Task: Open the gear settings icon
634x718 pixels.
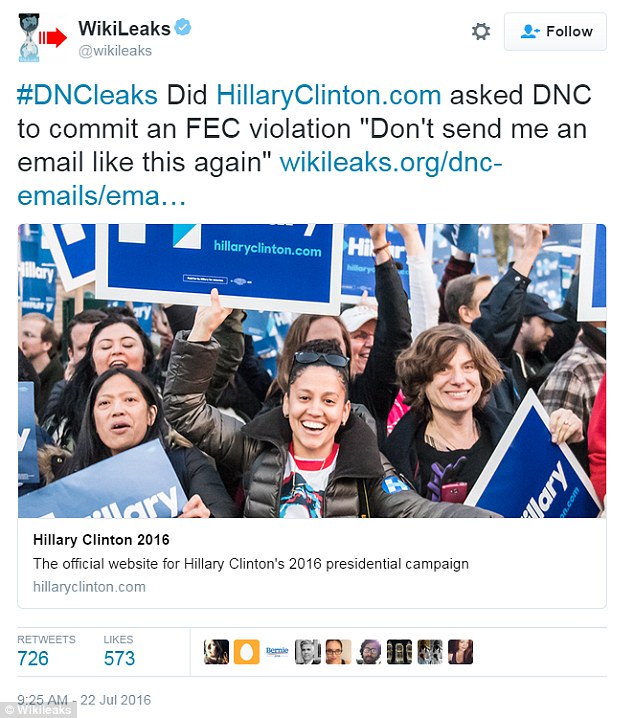Action: click(x=481, y=32)
